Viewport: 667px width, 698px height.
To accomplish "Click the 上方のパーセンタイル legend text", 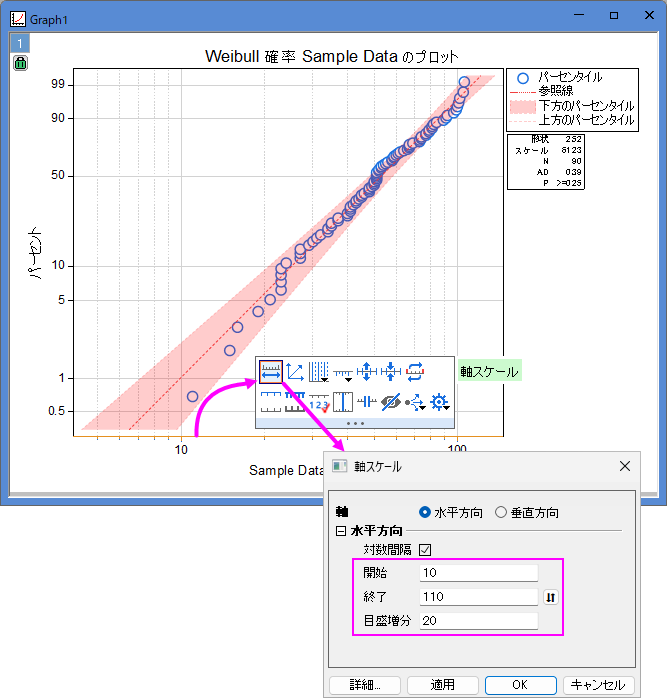I will pyautogui.click(x=586, y=120).
